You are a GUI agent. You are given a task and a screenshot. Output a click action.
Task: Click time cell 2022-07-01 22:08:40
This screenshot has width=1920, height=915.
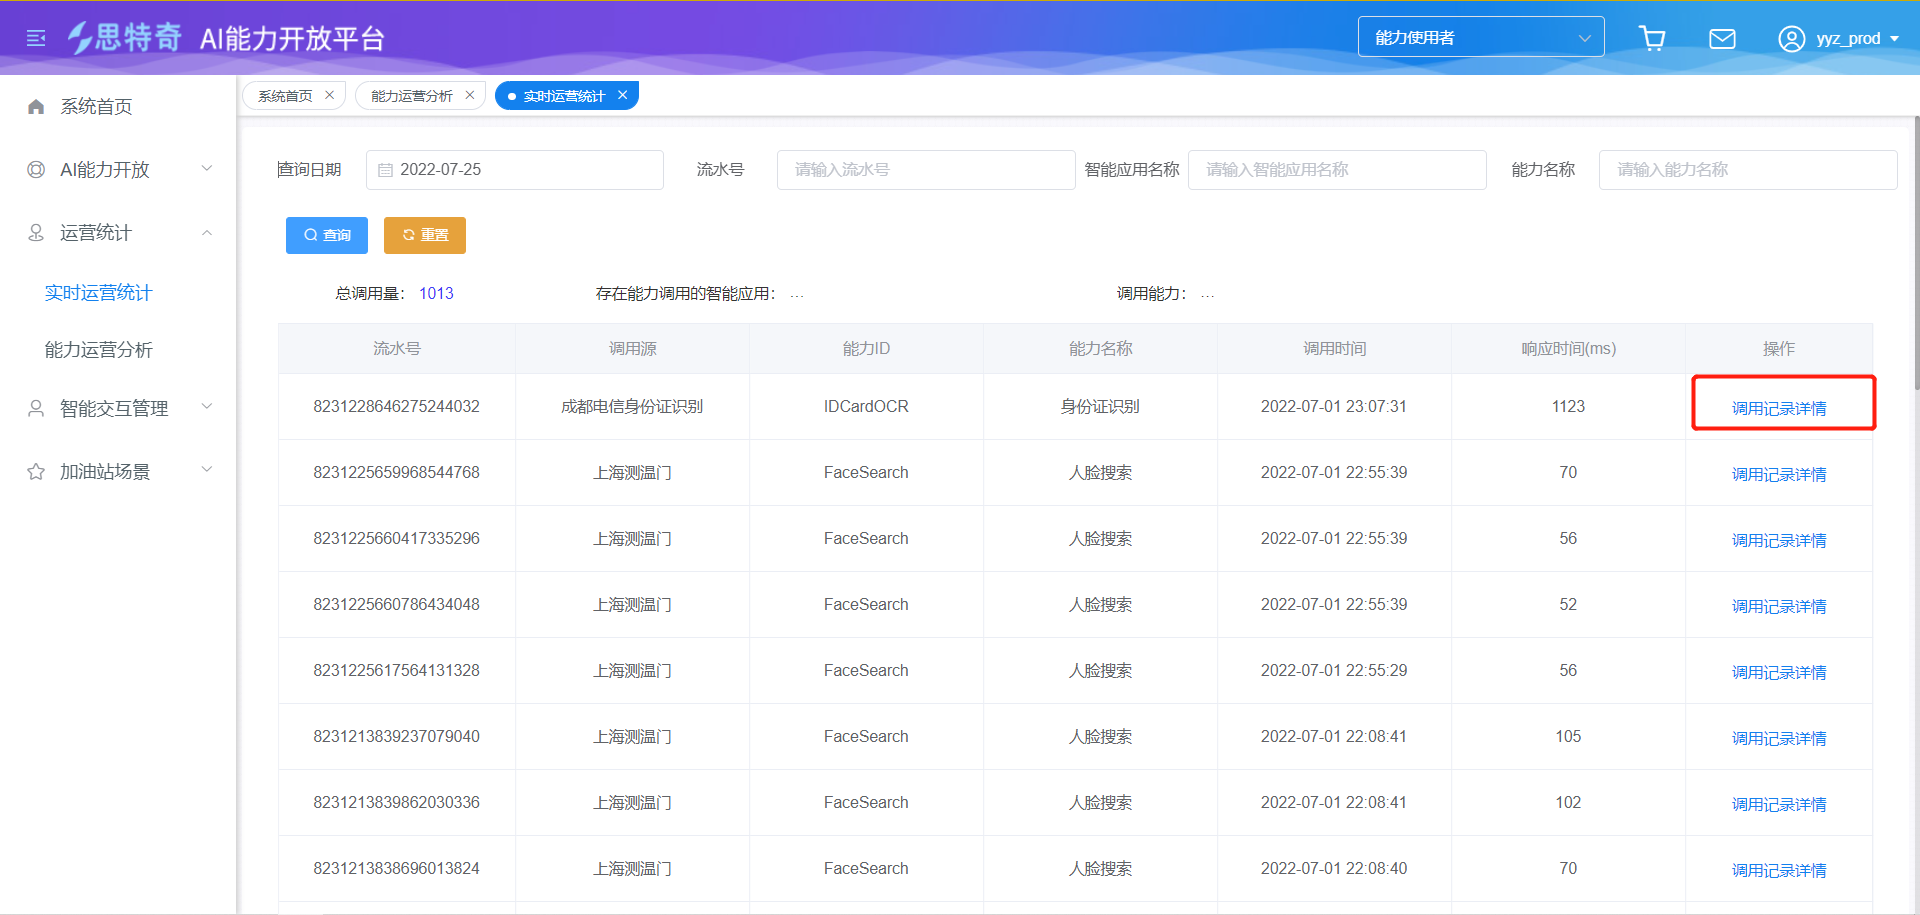pyautogui.click(x=1334, y=868)
